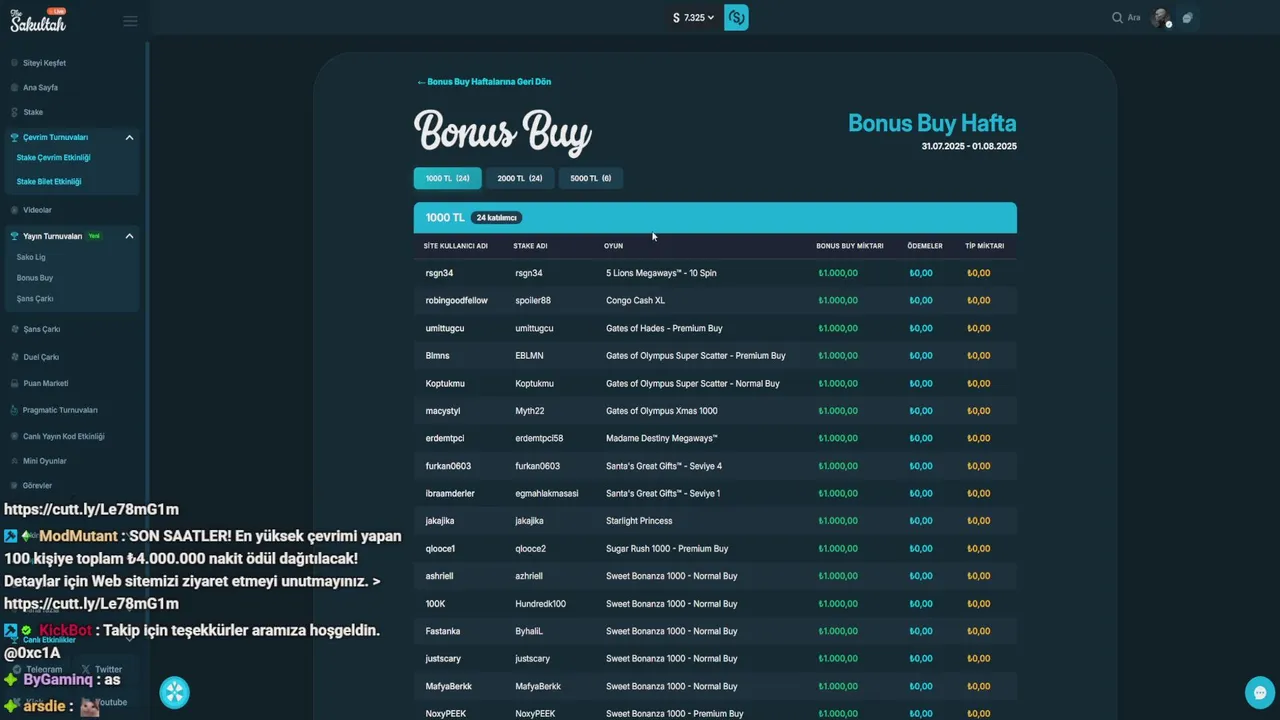Viewport: 1280px width, 720px height.
Task: Click the Site Kullanıcı Adı column header
Action: 456,246
